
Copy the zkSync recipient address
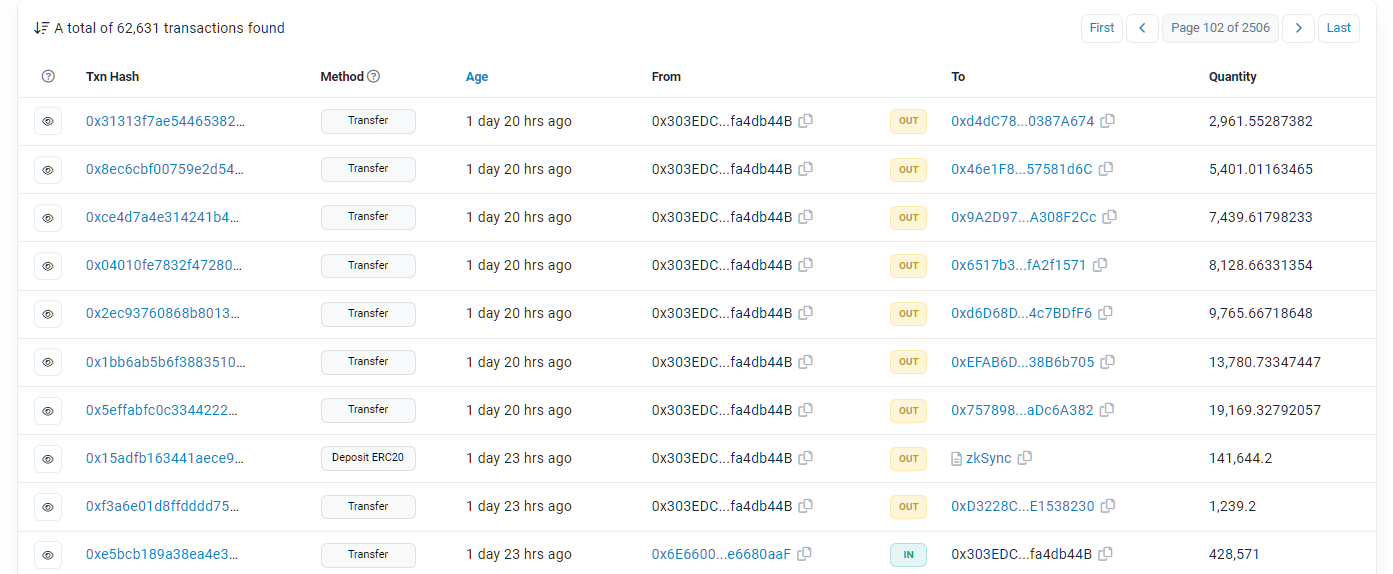[x=1024, y=458]
